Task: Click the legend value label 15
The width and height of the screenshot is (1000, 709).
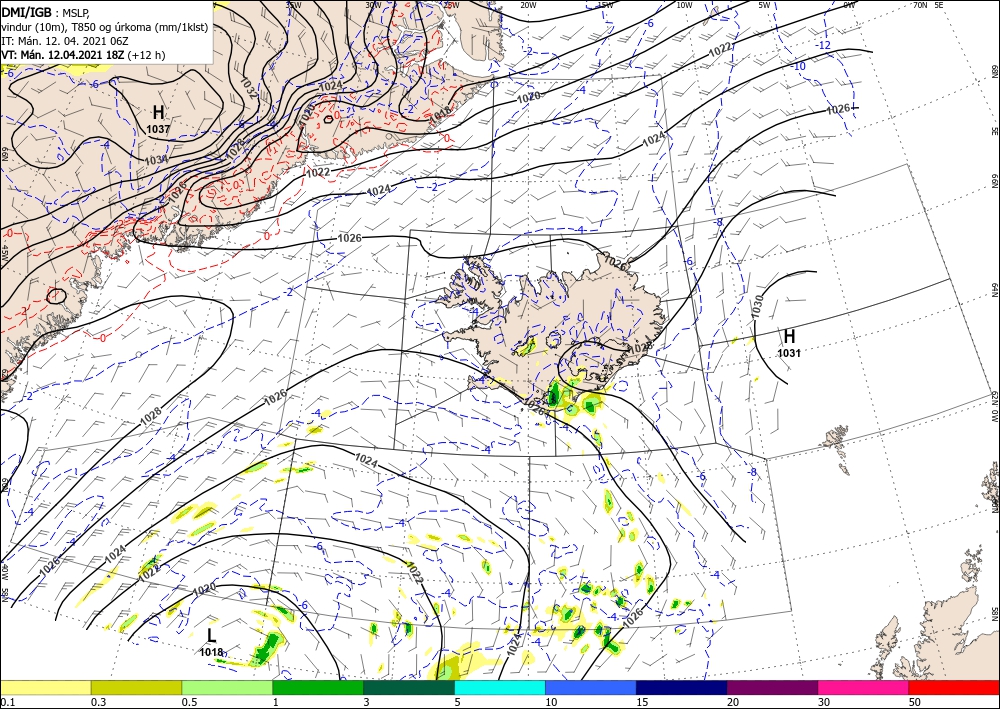Action: point(642,702)
